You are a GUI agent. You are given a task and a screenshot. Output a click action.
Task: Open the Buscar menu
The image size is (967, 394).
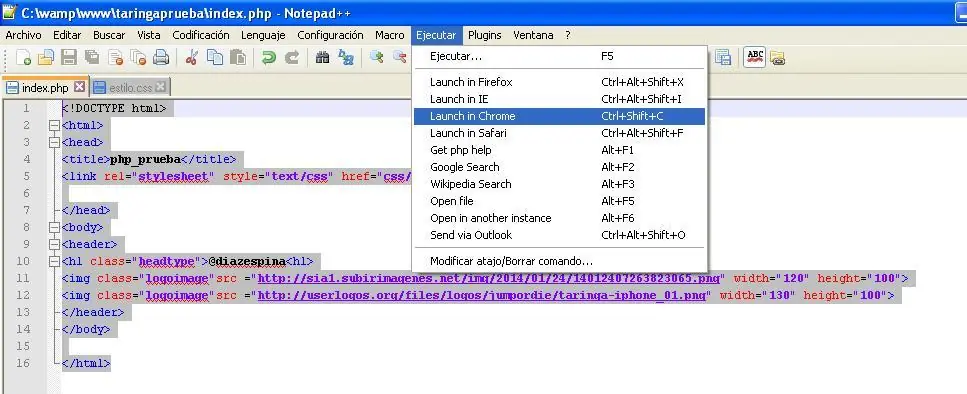(x=109, y=35)
